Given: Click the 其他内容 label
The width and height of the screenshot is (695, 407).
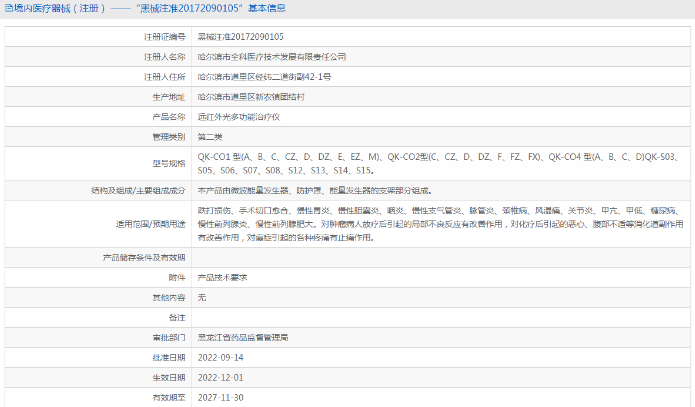Looking at the screenshot, I should [x=168, y=297].
